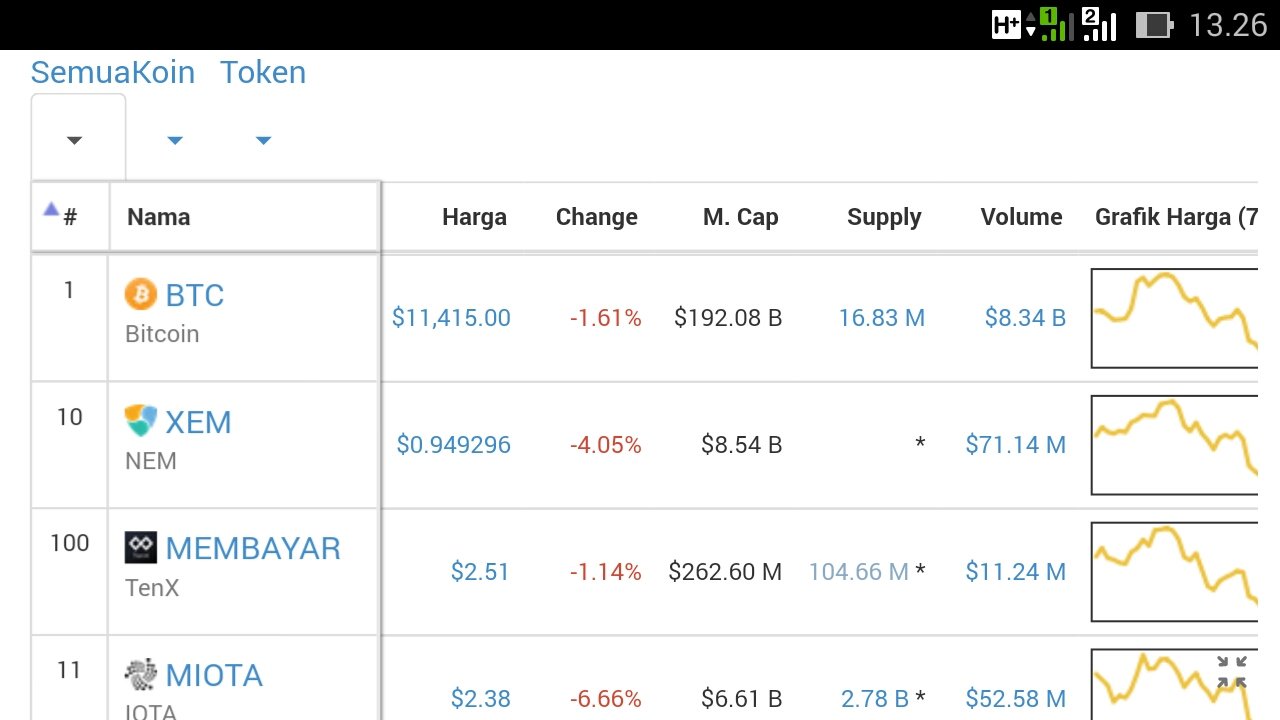Click the NEM coin logo icon
Screen dimensions: 1280x720
point(141,421)
